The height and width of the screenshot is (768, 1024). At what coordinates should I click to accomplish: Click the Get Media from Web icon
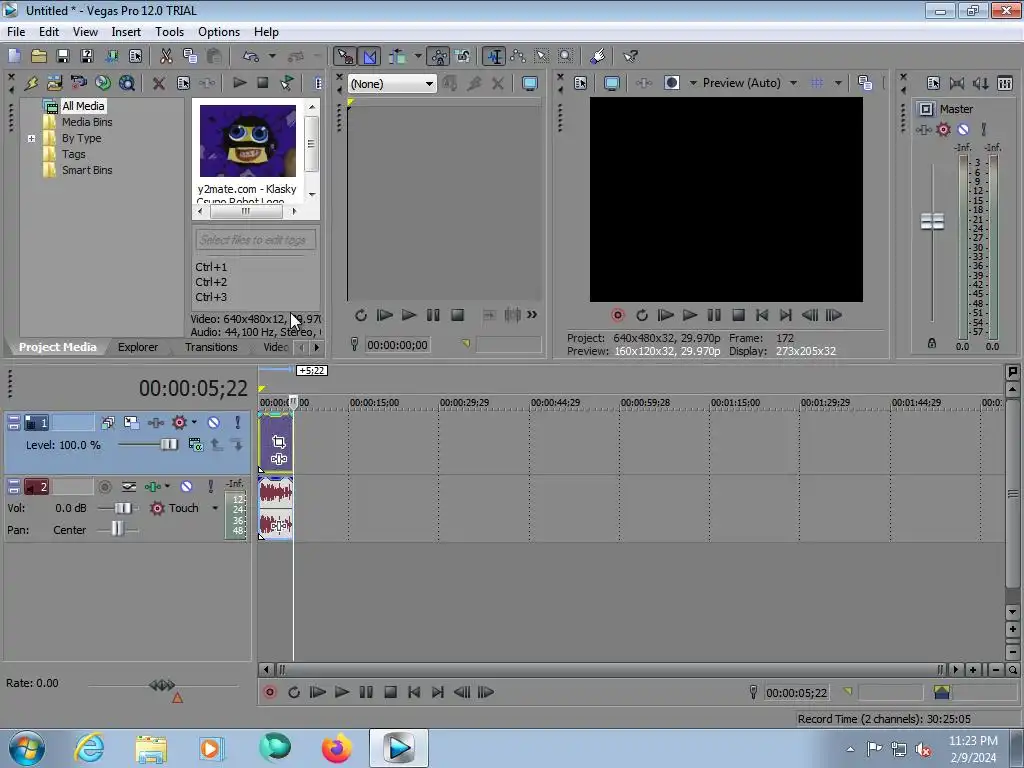(x=127, y=83)
